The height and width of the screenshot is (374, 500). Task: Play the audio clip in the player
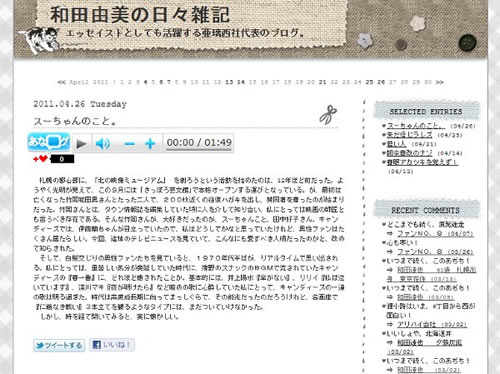point(81,144)
